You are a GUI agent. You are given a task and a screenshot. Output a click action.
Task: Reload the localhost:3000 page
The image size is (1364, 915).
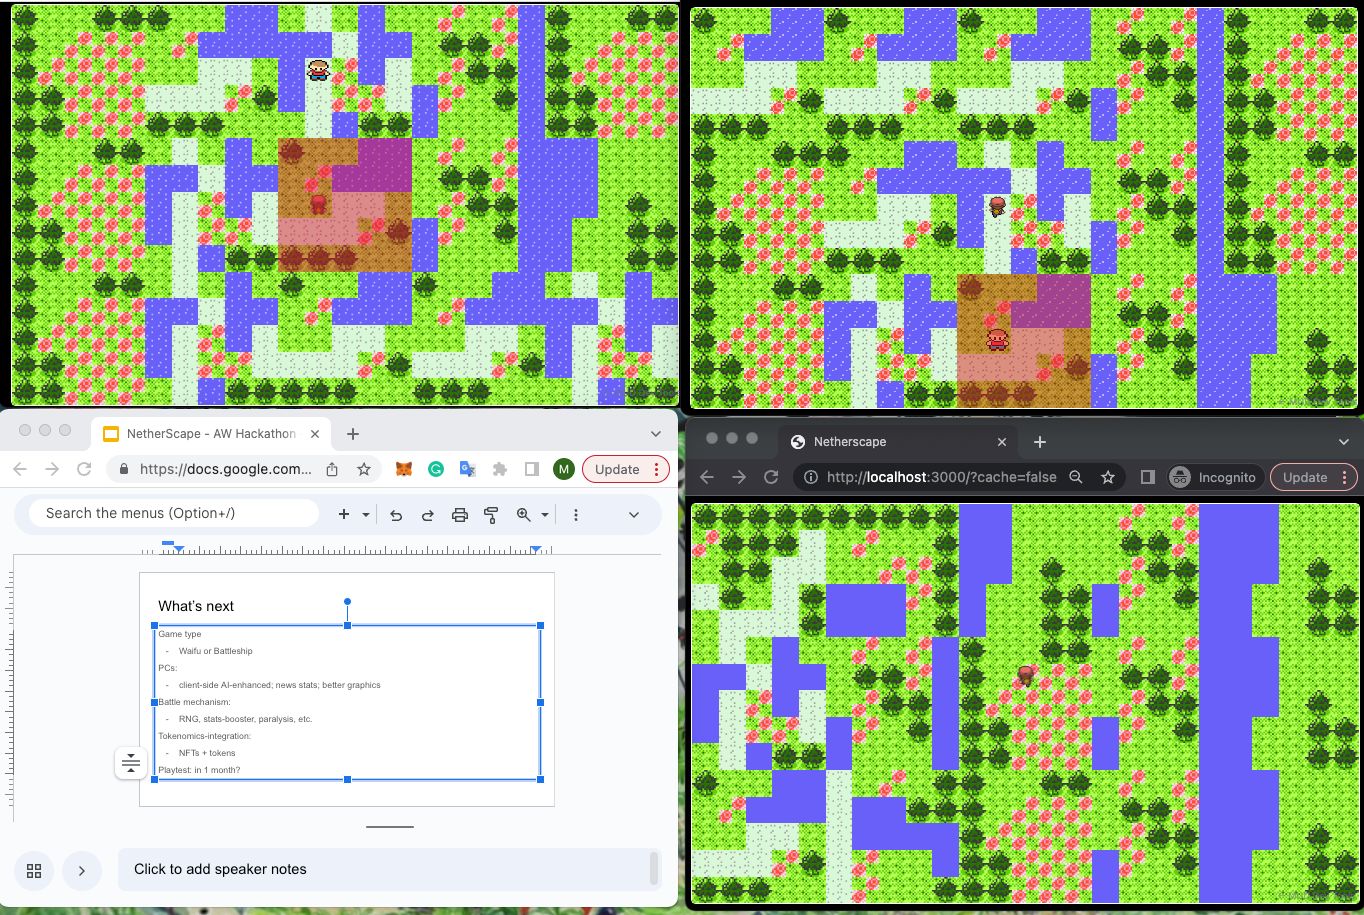coord(771,477)
